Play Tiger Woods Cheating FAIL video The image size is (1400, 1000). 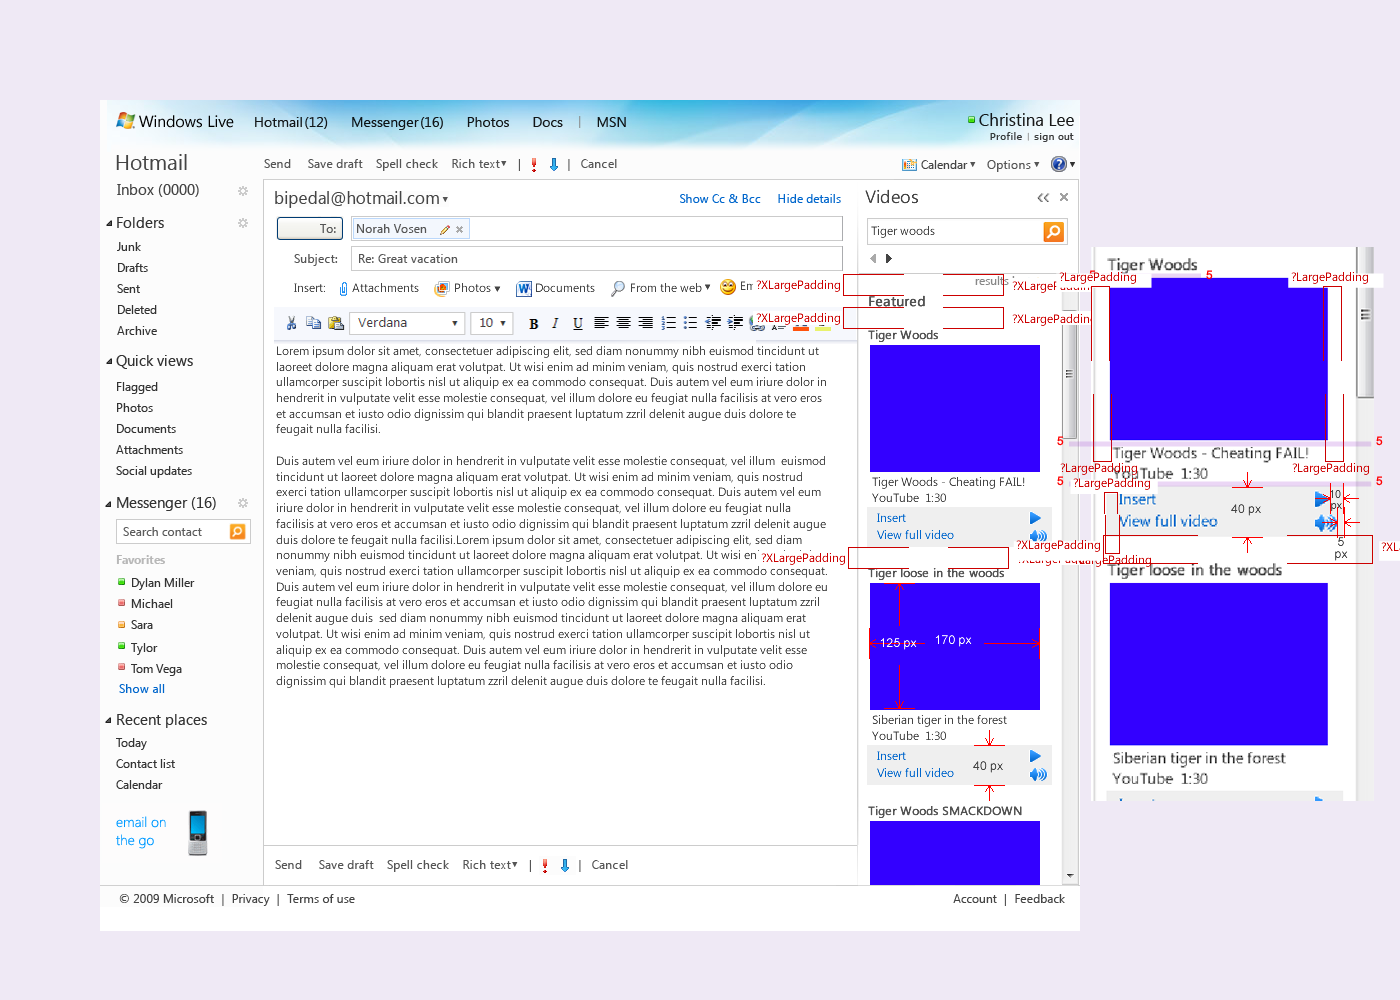pos(1035,518)
